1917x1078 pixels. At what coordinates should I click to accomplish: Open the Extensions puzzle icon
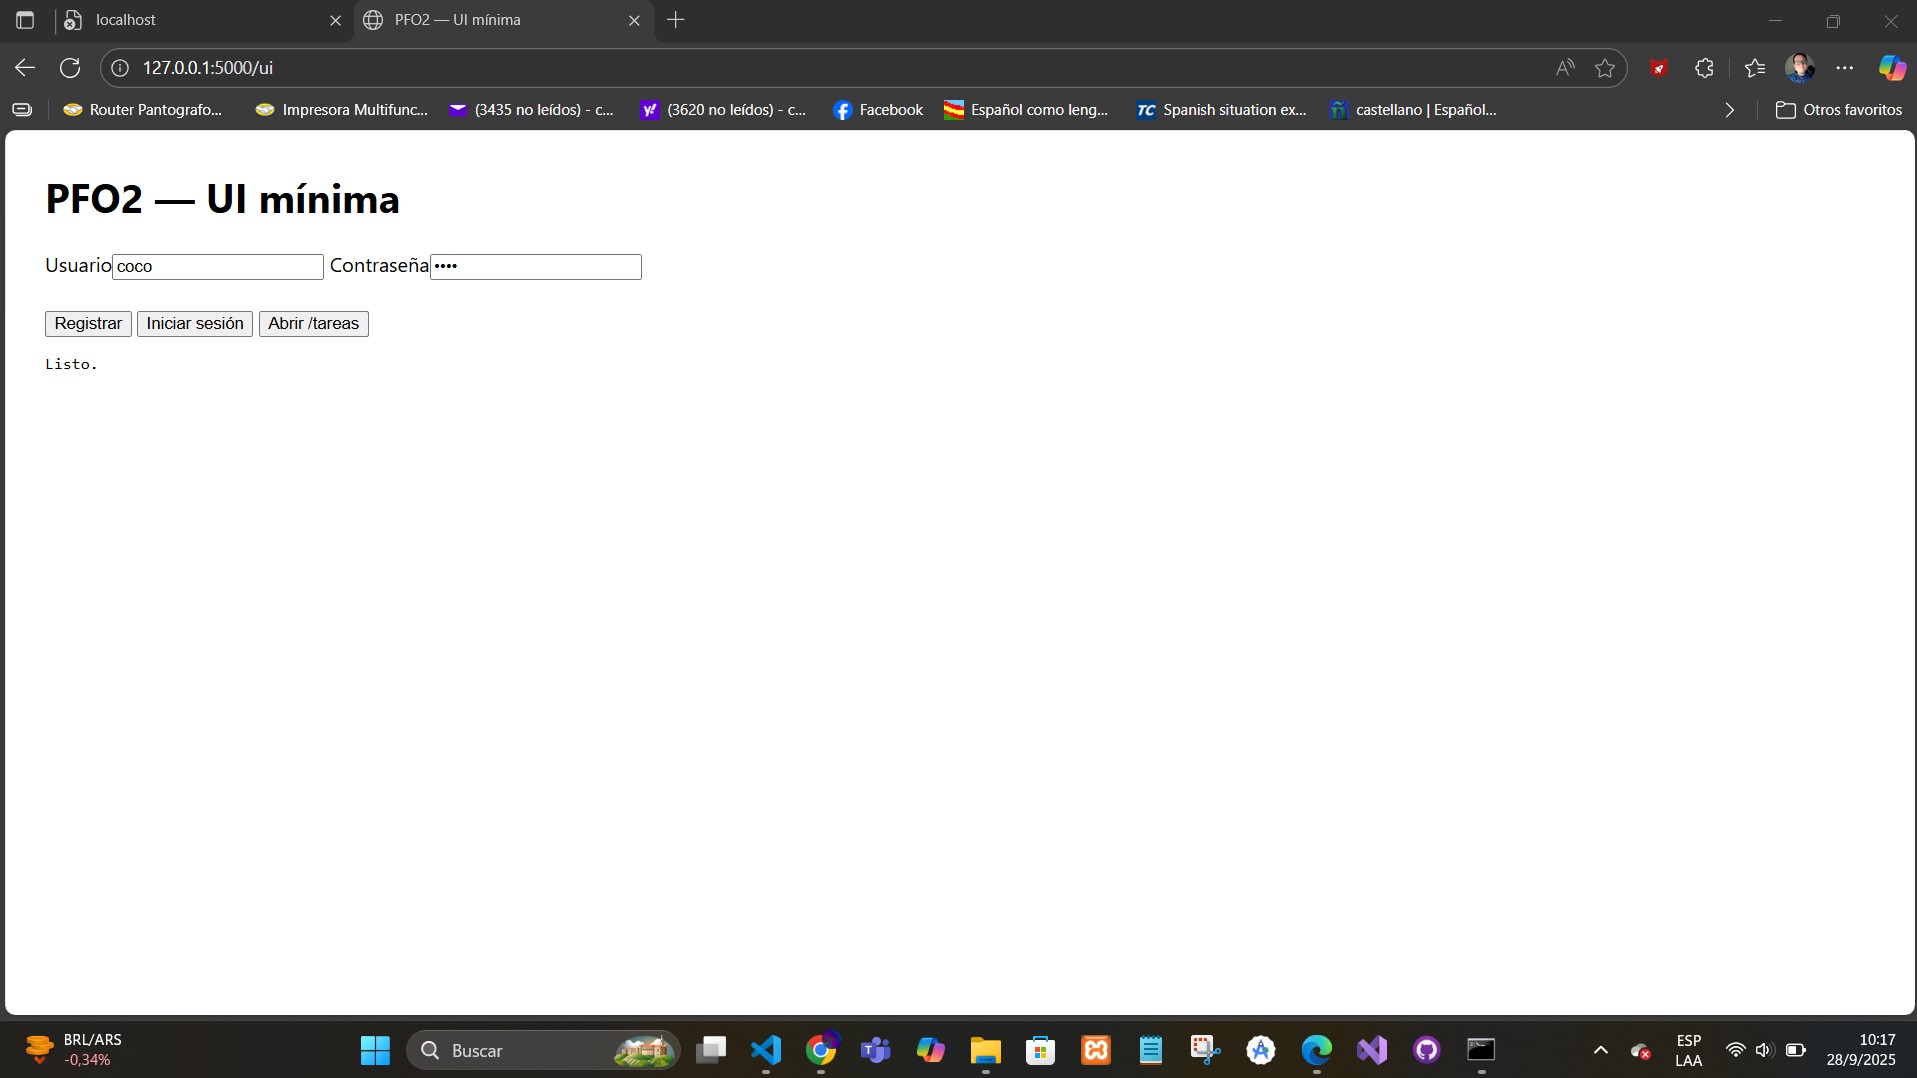tap(1705, 68)
